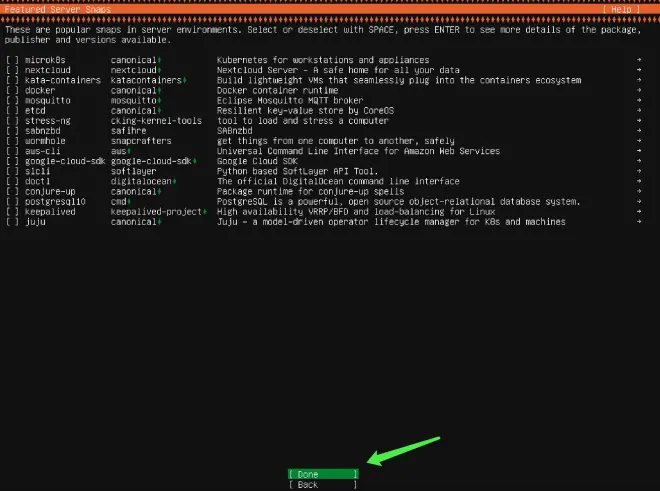Show more details arrow for wormhole

639,141
